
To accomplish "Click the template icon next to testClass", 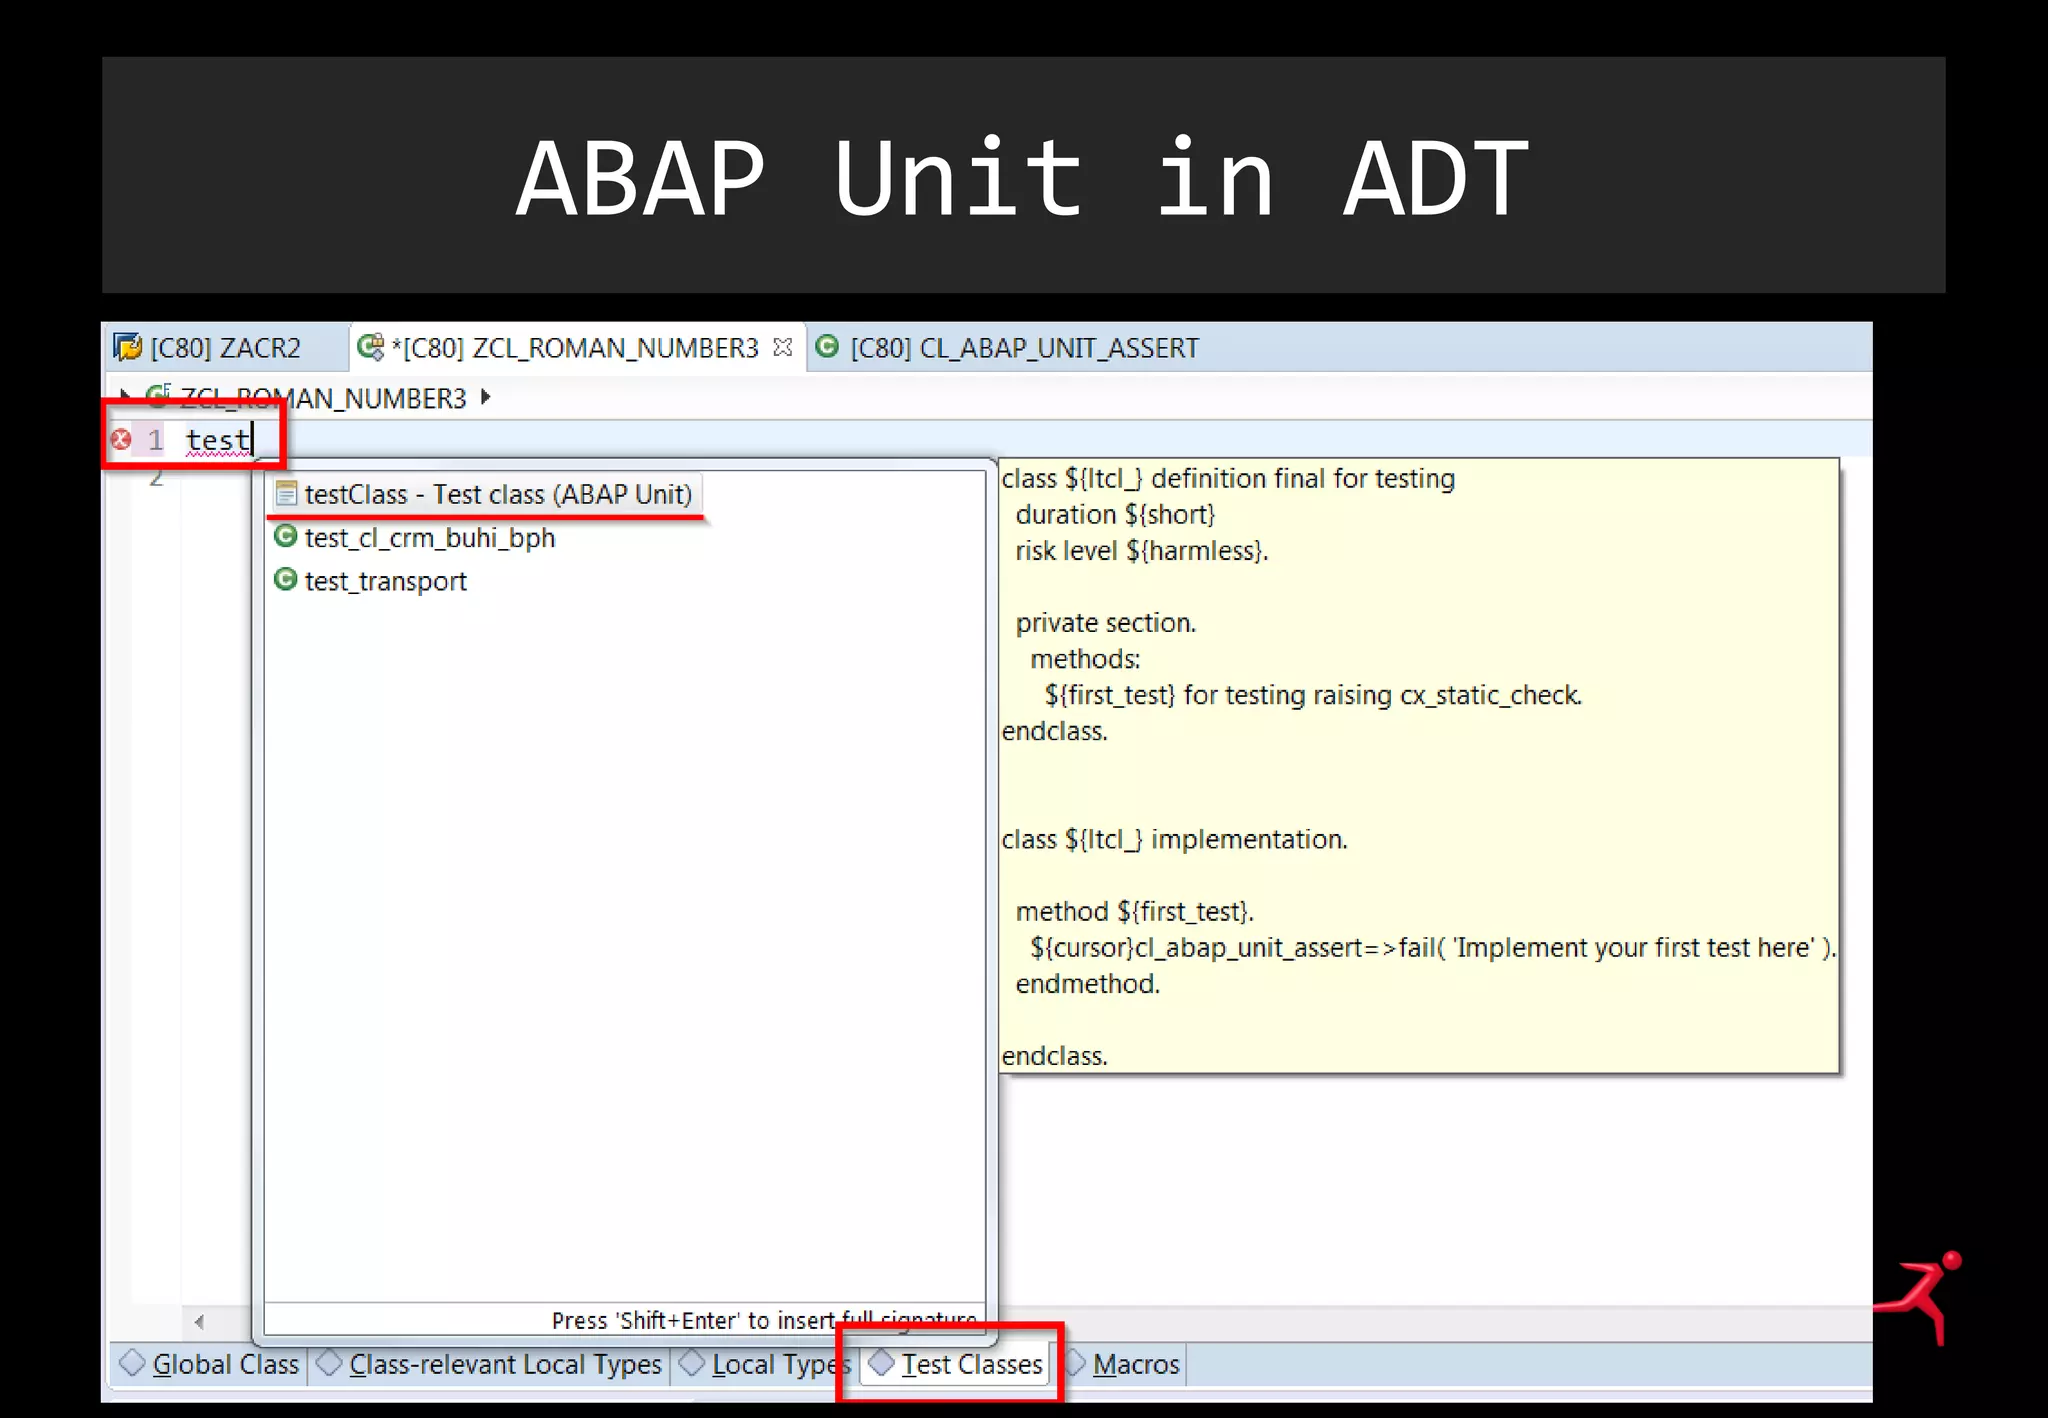I will click(286, 494).
